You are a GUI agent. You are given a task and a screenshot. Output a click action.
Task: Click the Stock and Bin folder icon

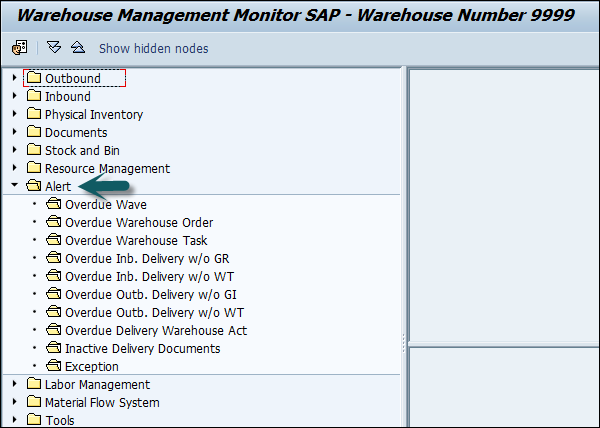point(34,151)
